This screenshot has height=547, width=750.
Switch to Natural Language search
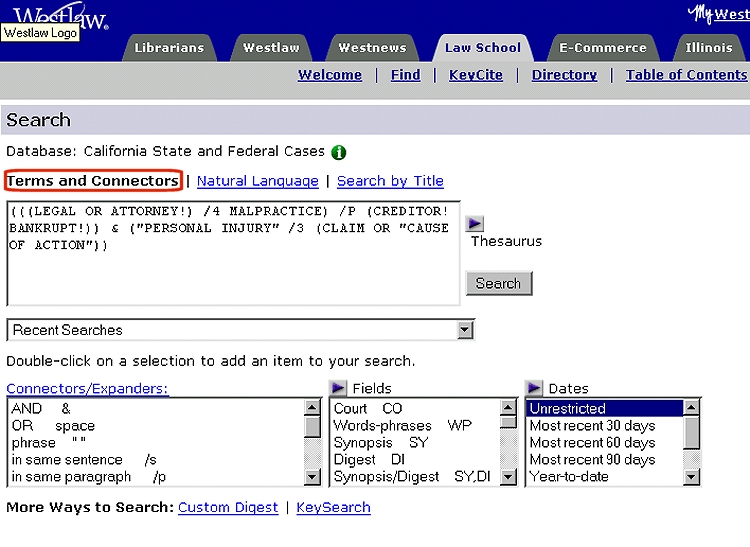pos(257,181)
